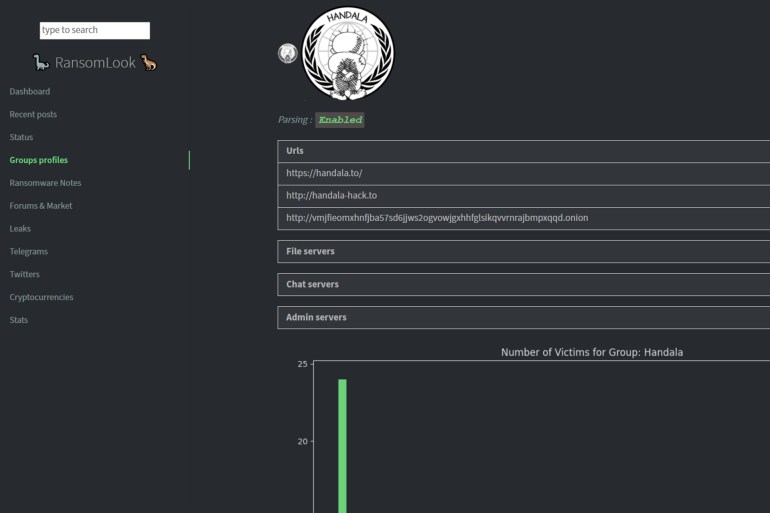Click the chart title Number of Victims
The image size is (770, 513).
click(592, 352)
